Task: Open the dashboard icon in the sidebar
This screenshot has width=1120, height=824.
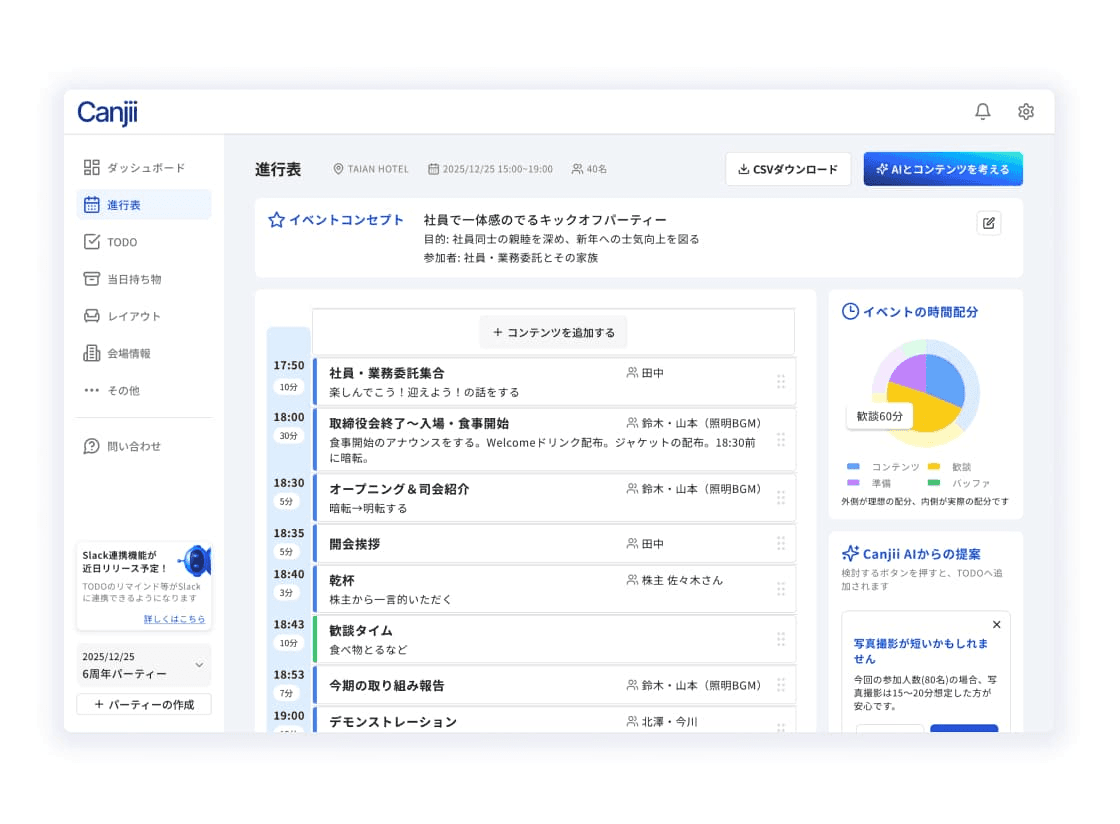Action: (x=90, y=167)
